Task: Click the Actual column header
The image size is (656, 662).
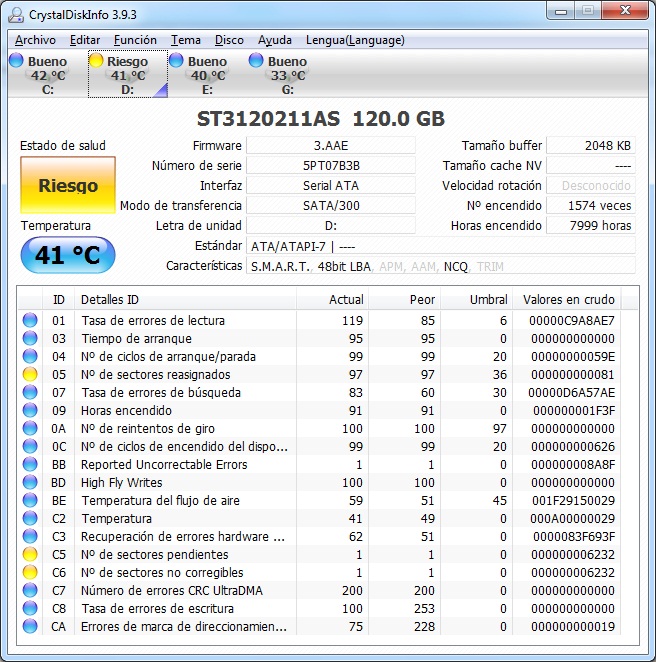Action: 333,299
